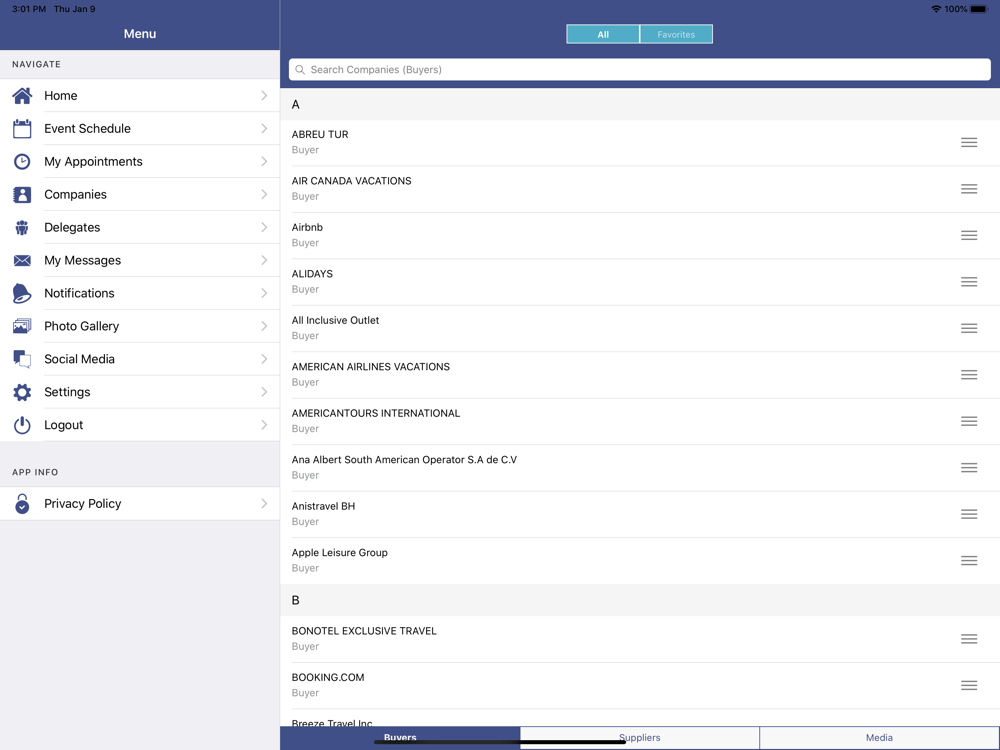1000x750 pixels.
Task: Tap the hamburger icon for AMERICAN AIRLINES VACATIONS
Action: (969, 374)
